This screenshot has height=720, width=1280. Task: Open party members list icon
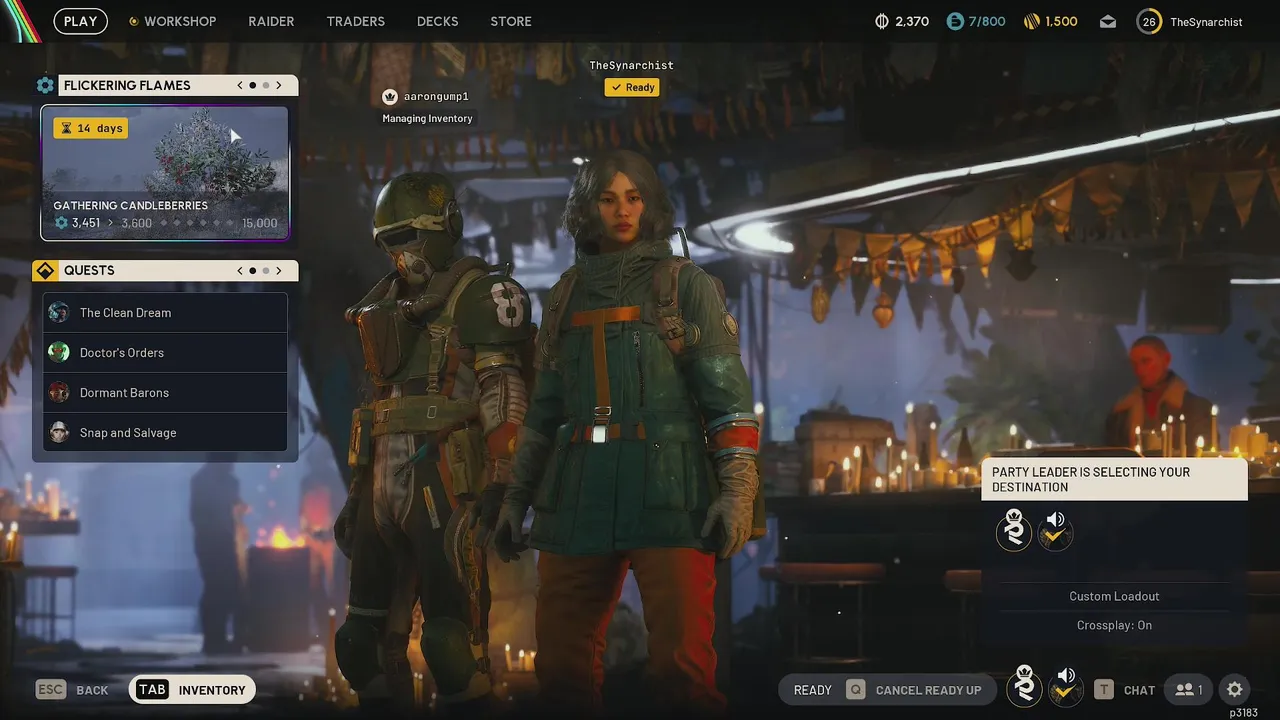1189,690
